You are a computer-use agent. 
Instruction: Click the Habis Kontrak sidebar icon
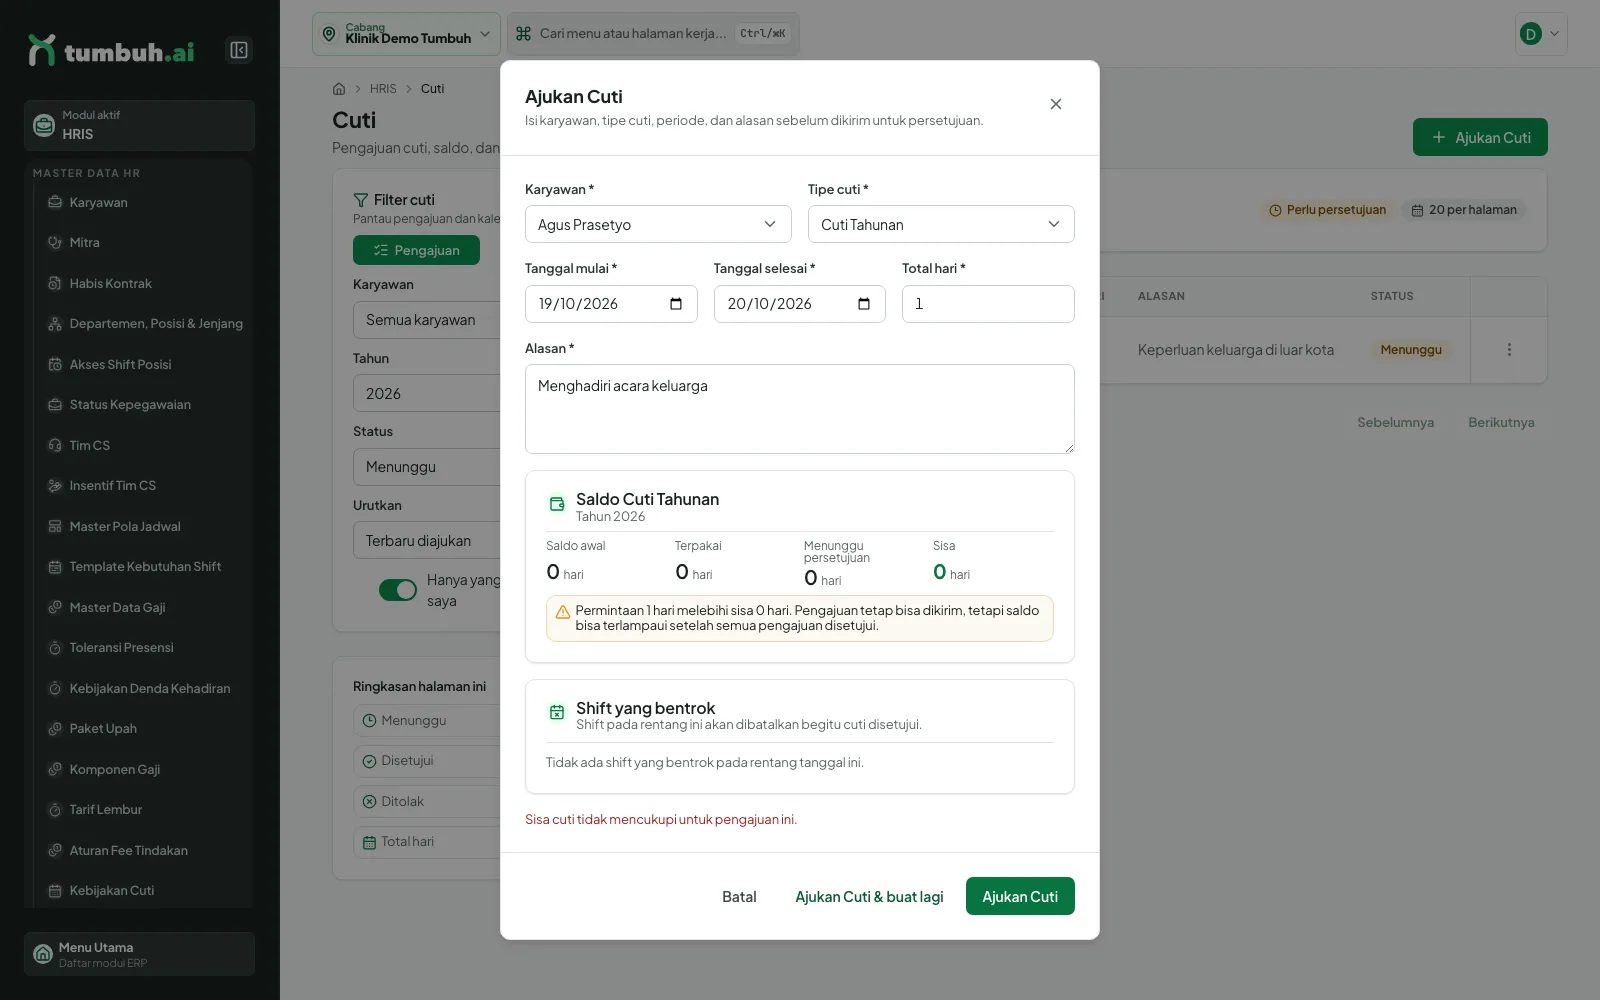(55, 284)
